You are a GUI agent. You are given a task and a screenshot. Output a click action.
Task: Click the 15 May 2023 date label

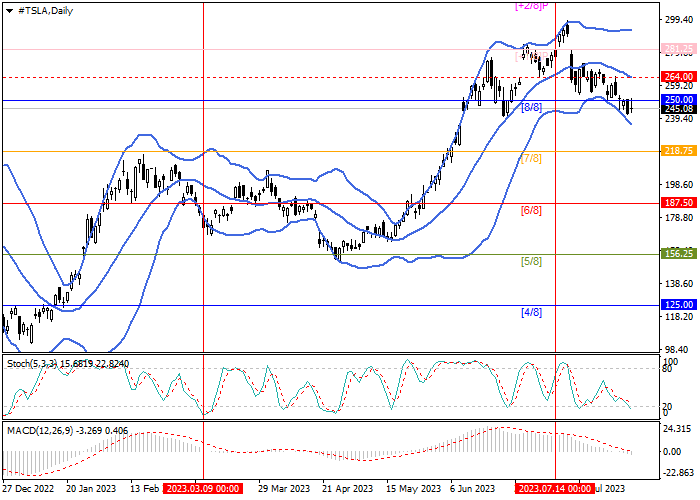413,488
